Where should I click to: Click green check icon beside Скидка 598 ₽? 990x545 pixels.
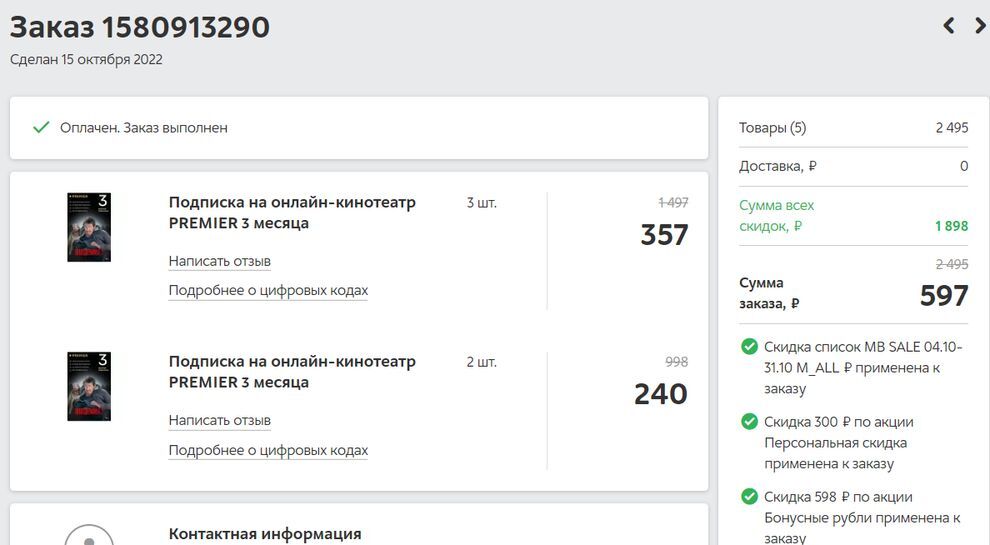coord(749,496)
